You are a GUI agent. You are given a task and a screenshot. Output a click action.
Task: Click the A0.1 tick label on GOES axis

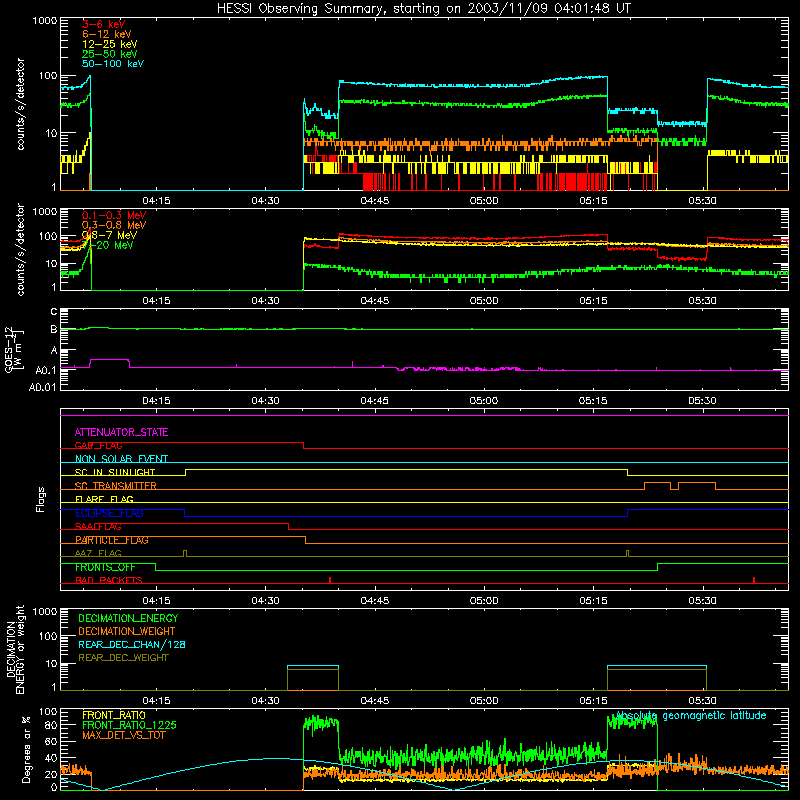pos(46,370)
